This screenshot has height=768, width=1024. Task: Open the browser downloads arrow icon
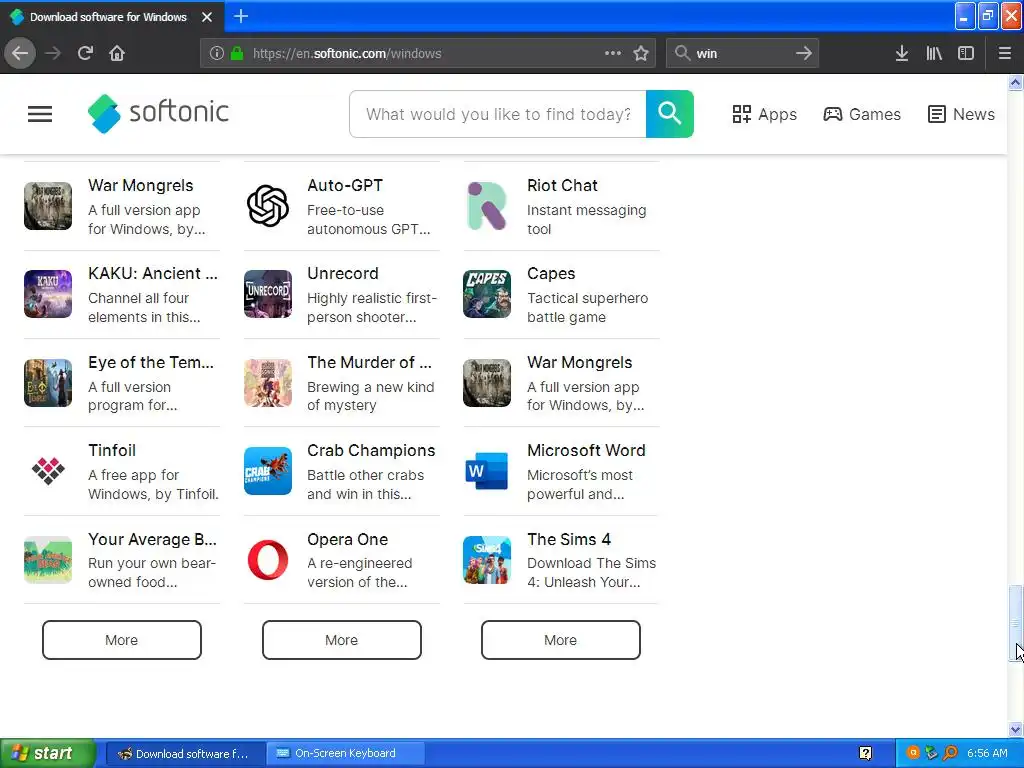[x=902, y=54]
